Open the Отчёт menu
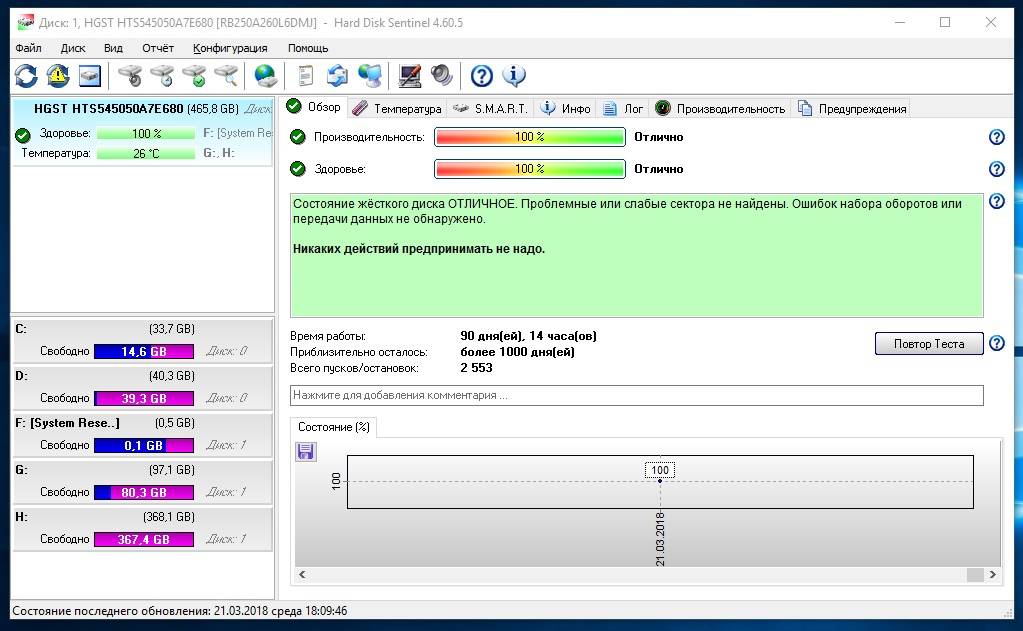This screenshot has height=631, width=1023. tap(158, 48)
